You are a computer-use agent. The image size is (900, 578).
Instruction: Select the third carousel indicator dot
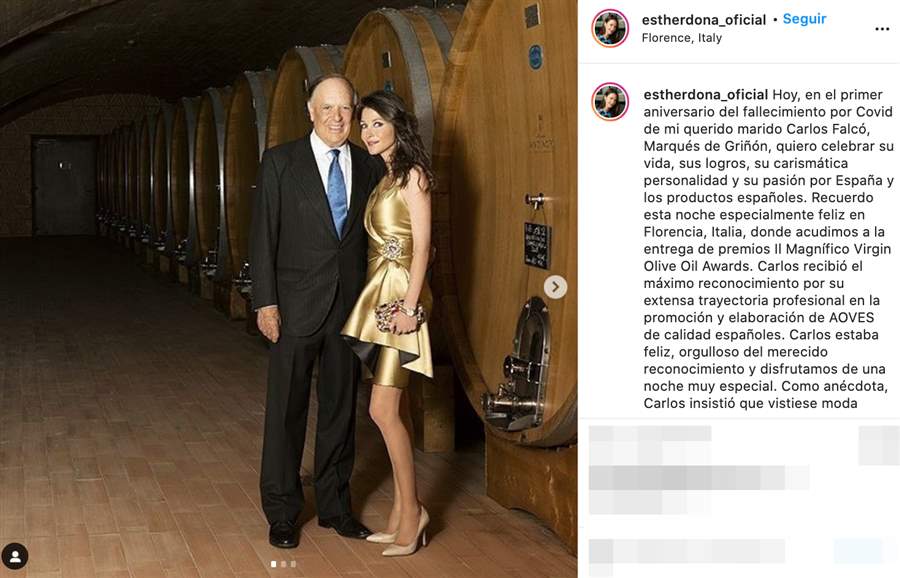click(293, 564)
